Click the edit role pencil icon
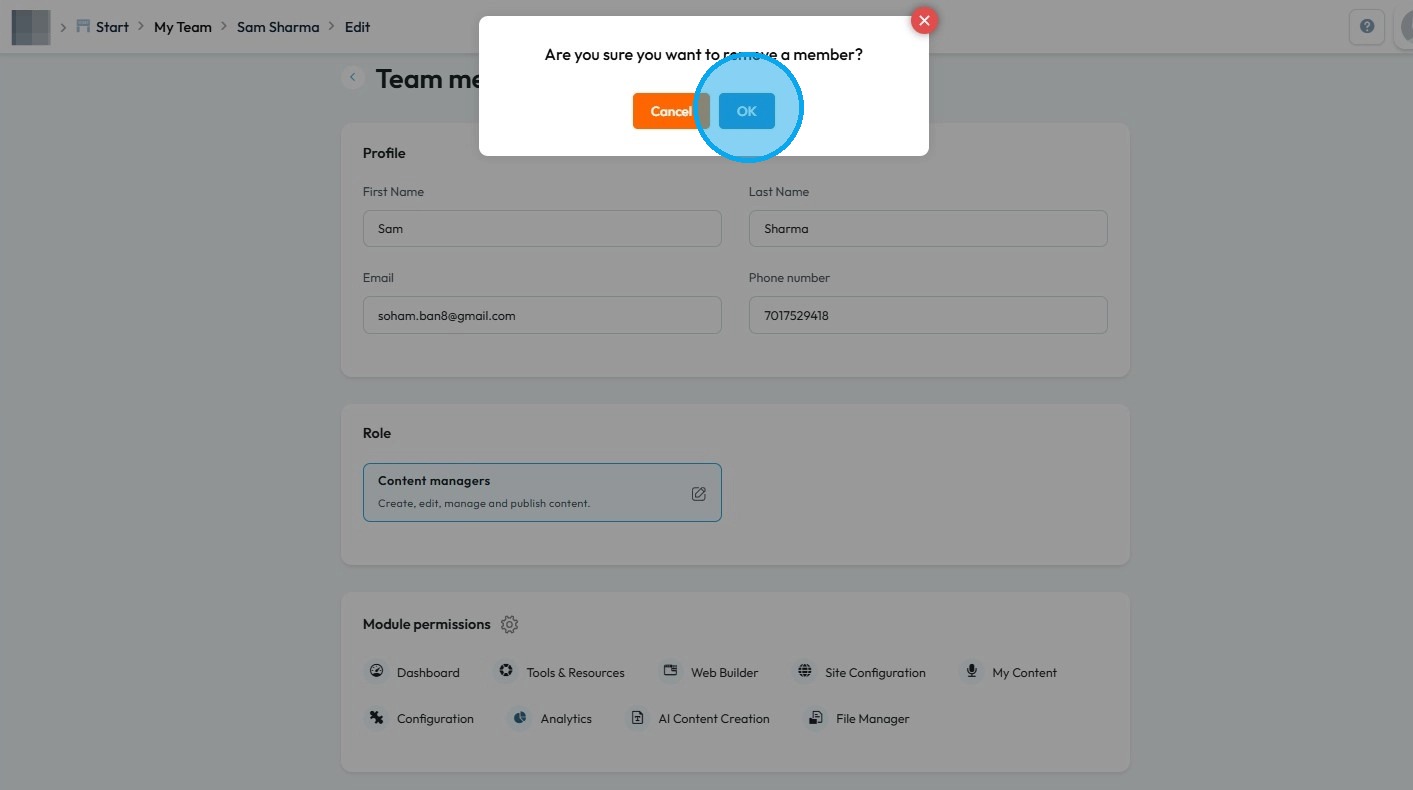 coord(698,493)
